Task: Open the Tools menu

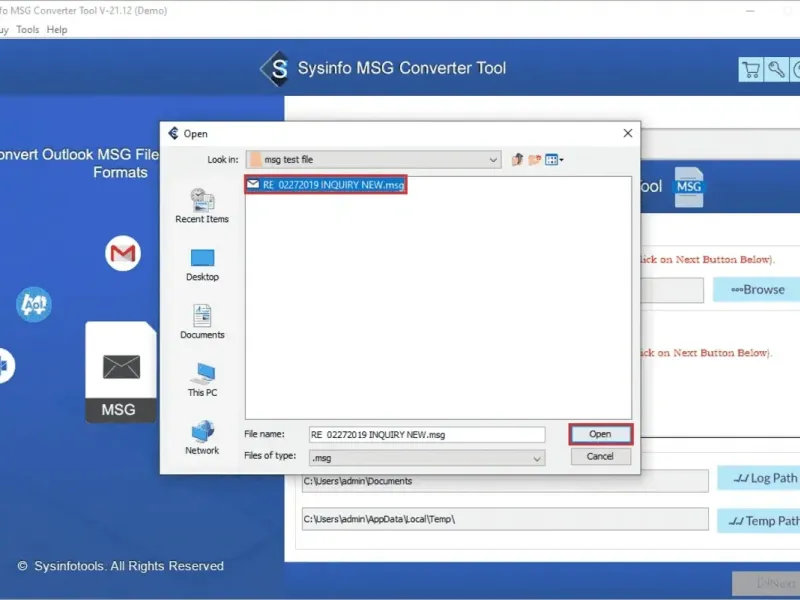Action: (28, 30)
